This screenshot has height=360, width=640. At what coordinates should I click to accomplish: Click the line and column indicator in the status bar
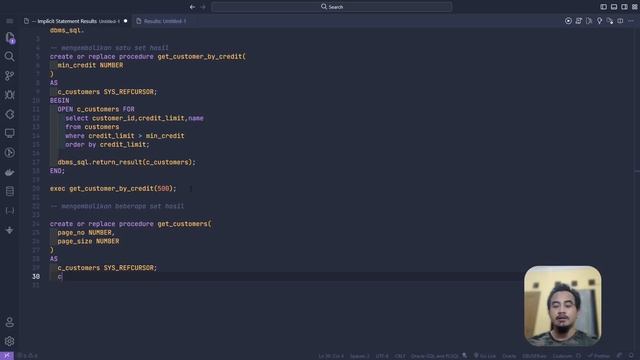pos(331,356)
